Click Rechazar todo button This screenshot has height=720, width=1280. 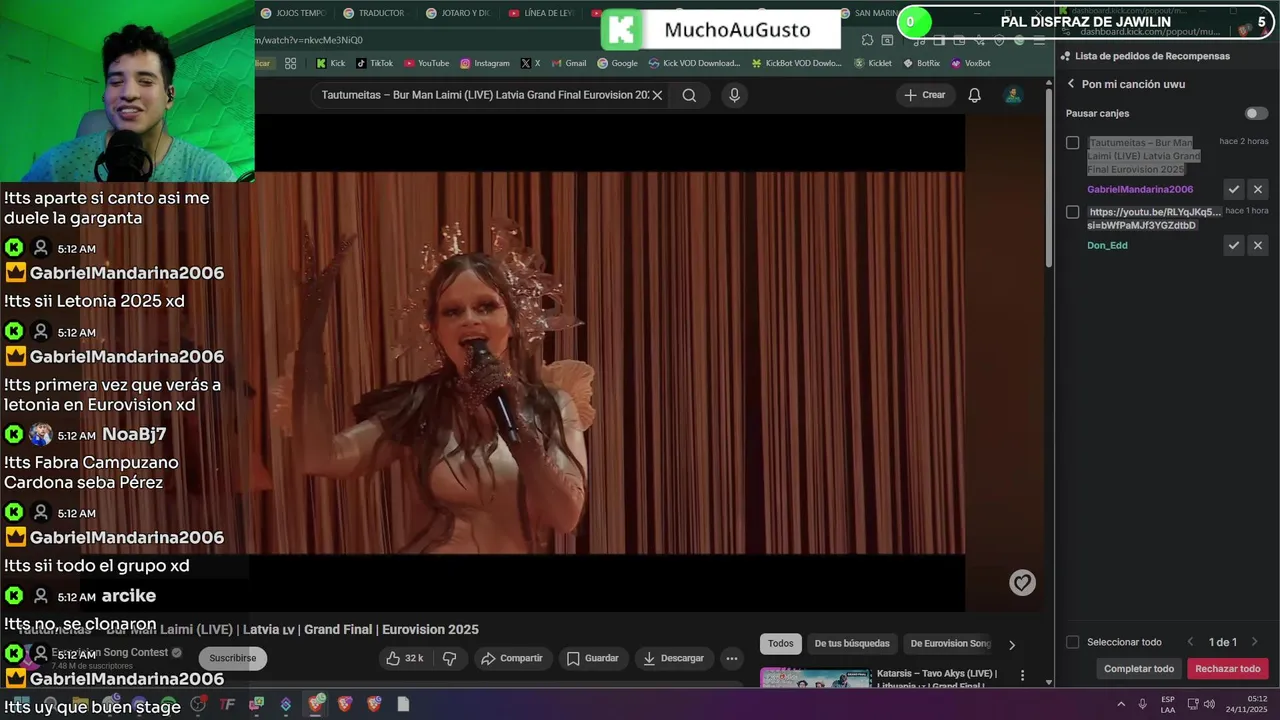(1228, 669)
